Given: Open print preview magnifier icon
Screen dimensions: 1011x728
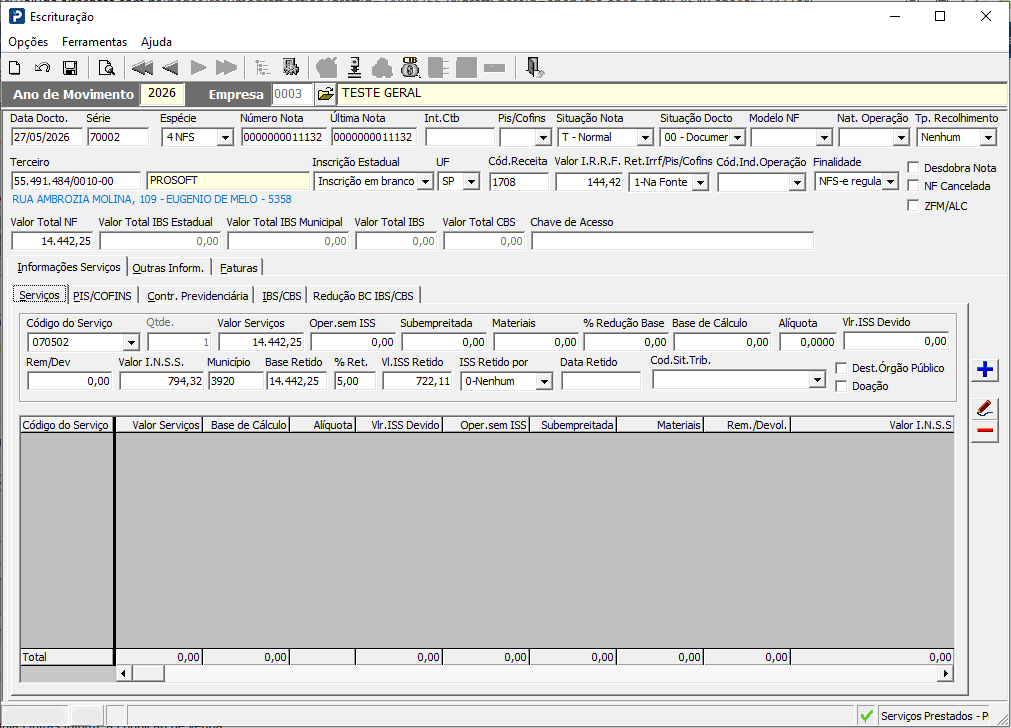Looking at the screenshot, I should pos(106,68).
